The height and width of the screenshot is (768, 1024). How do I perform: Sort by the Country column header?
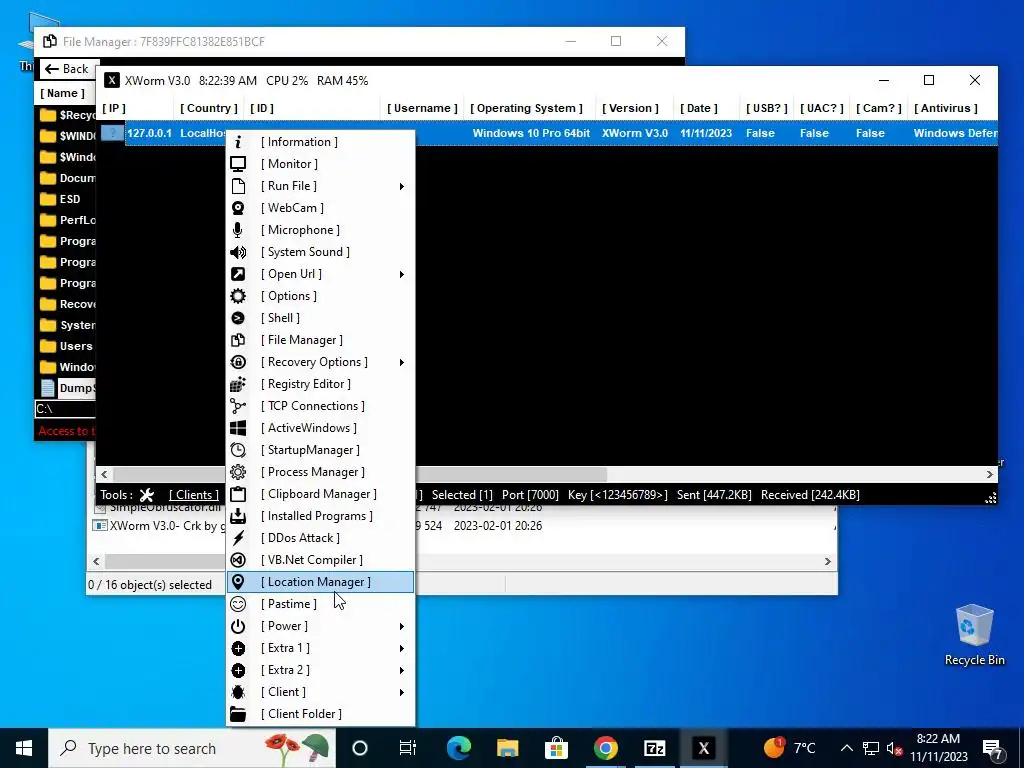[x=209, y=108]
